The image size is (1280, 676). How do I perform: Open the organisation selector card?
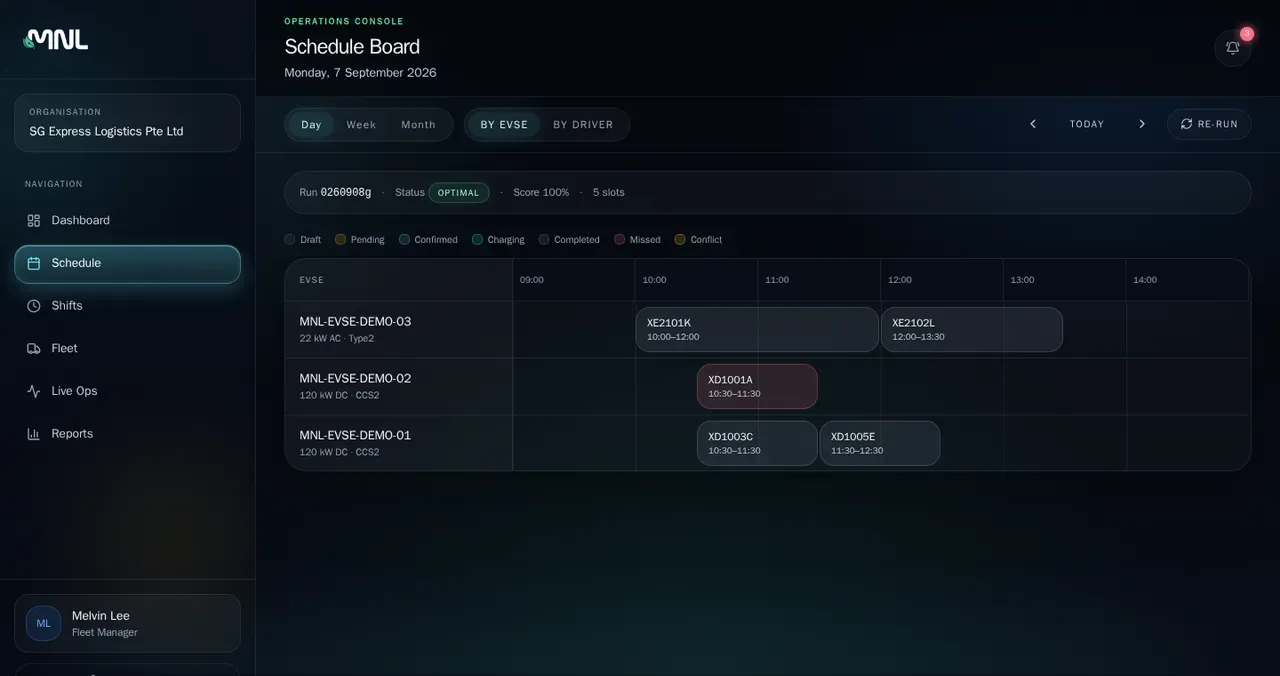tap(127, 123)
